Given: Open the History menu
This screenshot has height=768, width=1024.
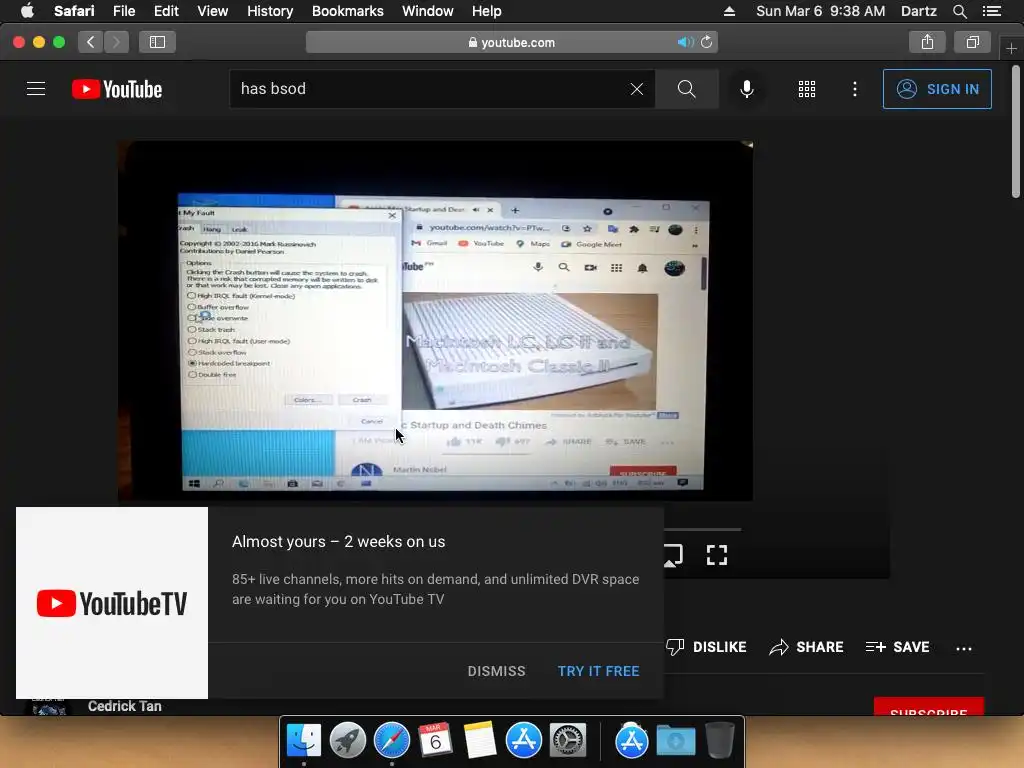Looking at the screenshot, I should (x=270, y=11).
